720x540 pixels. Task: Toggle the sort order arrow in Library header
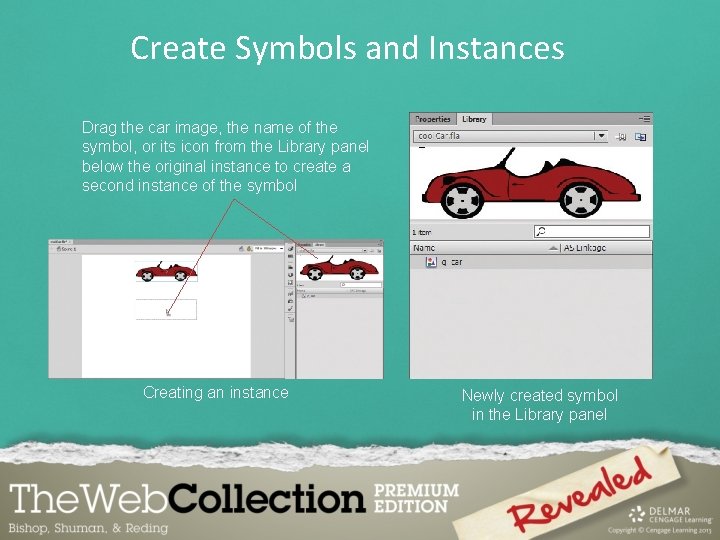(553, 248)
